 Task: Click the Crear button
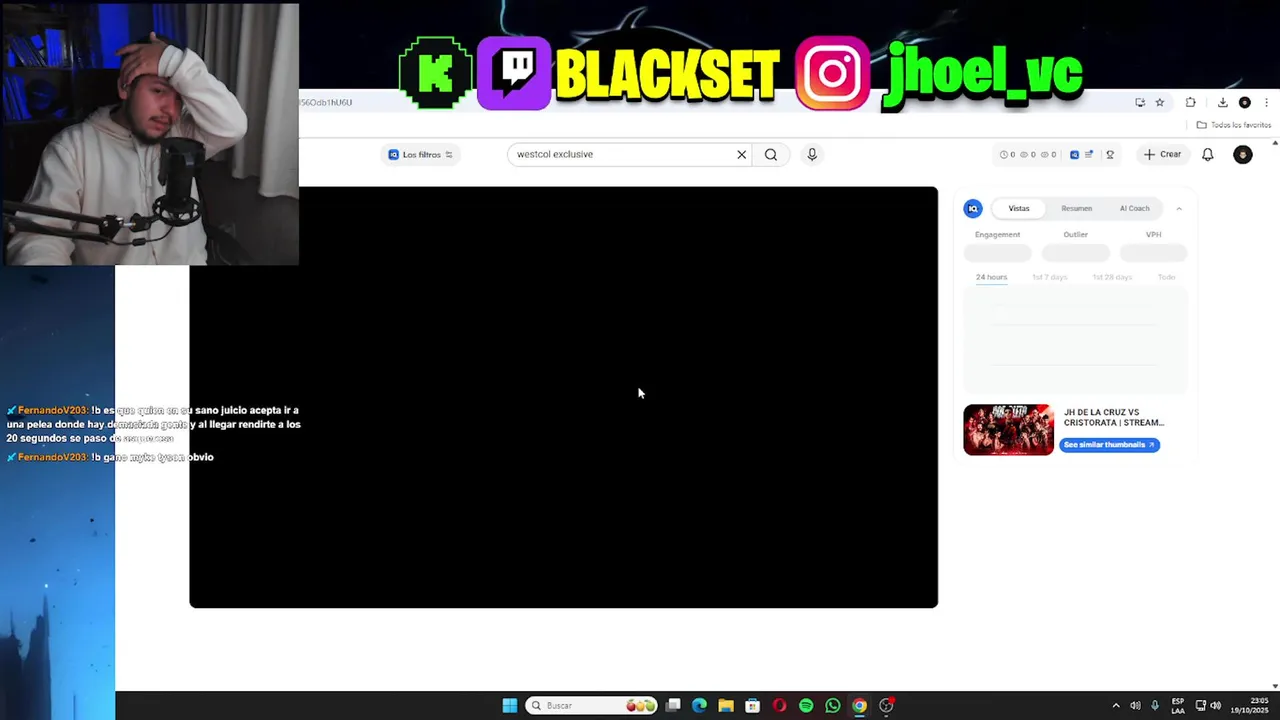click(1163, 155)
